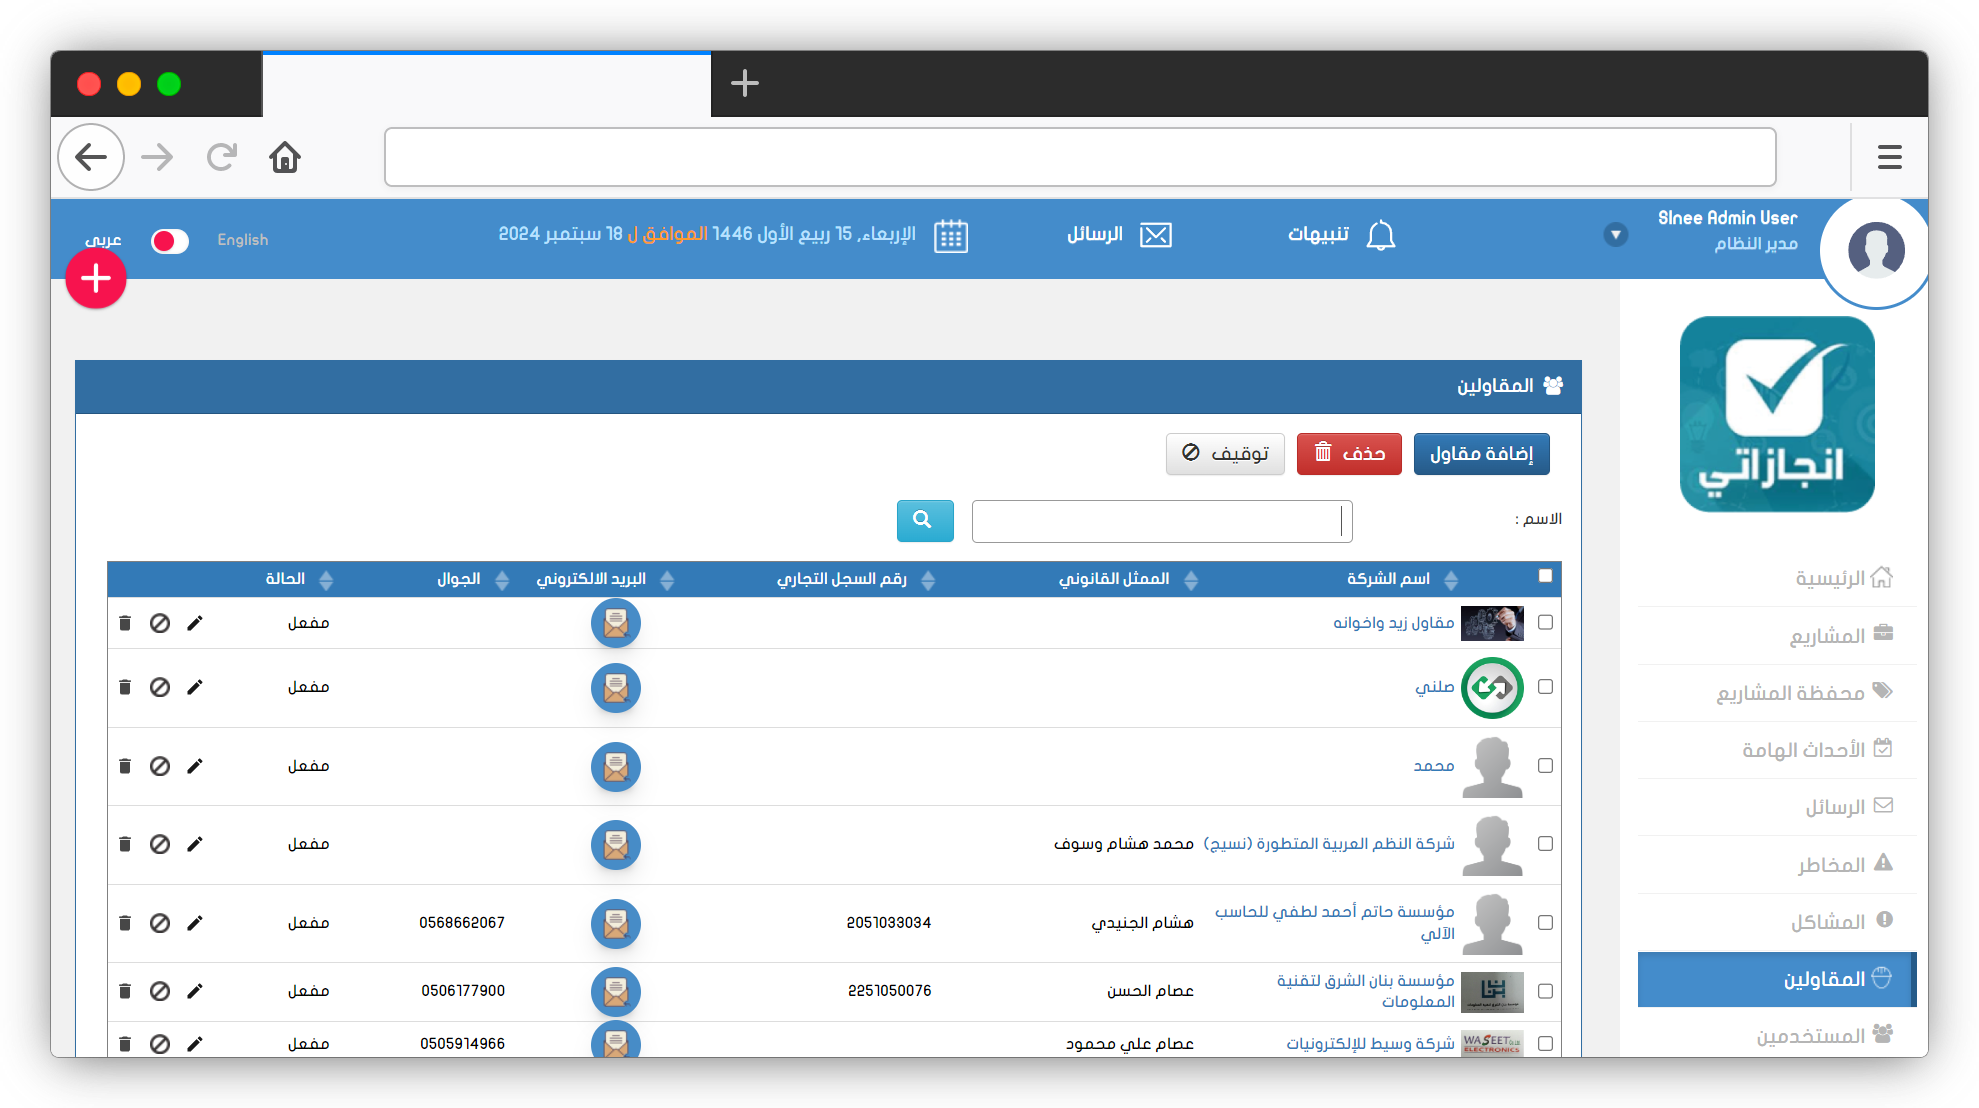Viewport: 1979px width, 1108px height.
Task: Click the إضافة مقاول button
Action: click(1481, 454)
